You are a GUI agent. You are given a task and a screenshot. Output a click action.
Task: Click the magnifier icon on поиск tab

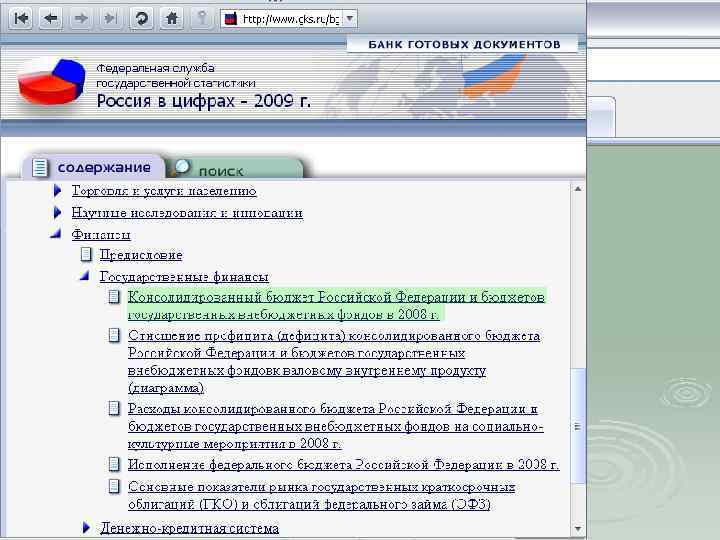tap(182, 168)
